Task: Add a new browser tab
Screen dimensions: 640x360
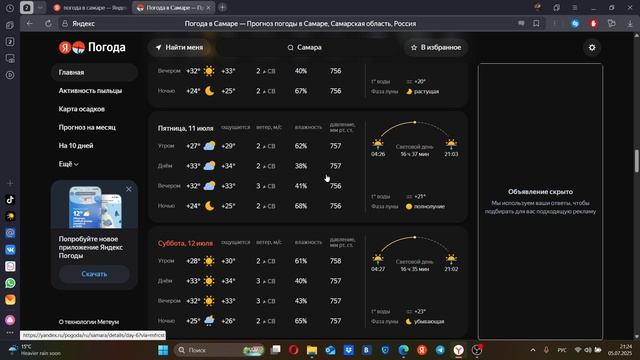Action: tap(222, 7)
